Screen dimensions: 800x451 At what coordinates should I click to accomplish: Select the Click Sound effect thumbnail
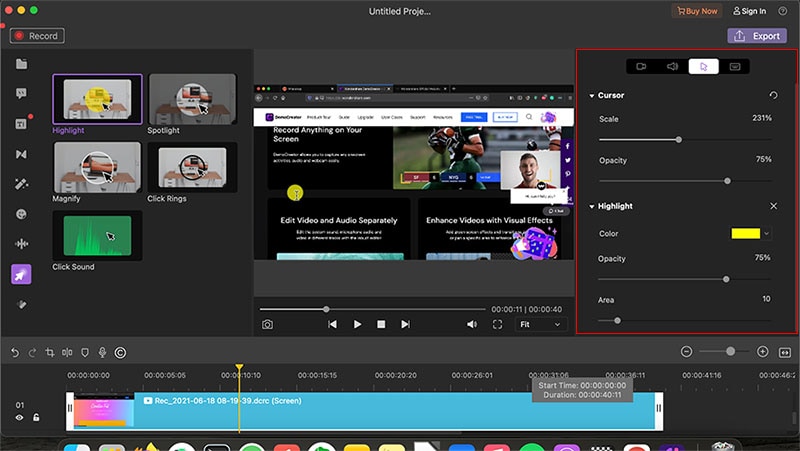(x=97, y=236)
